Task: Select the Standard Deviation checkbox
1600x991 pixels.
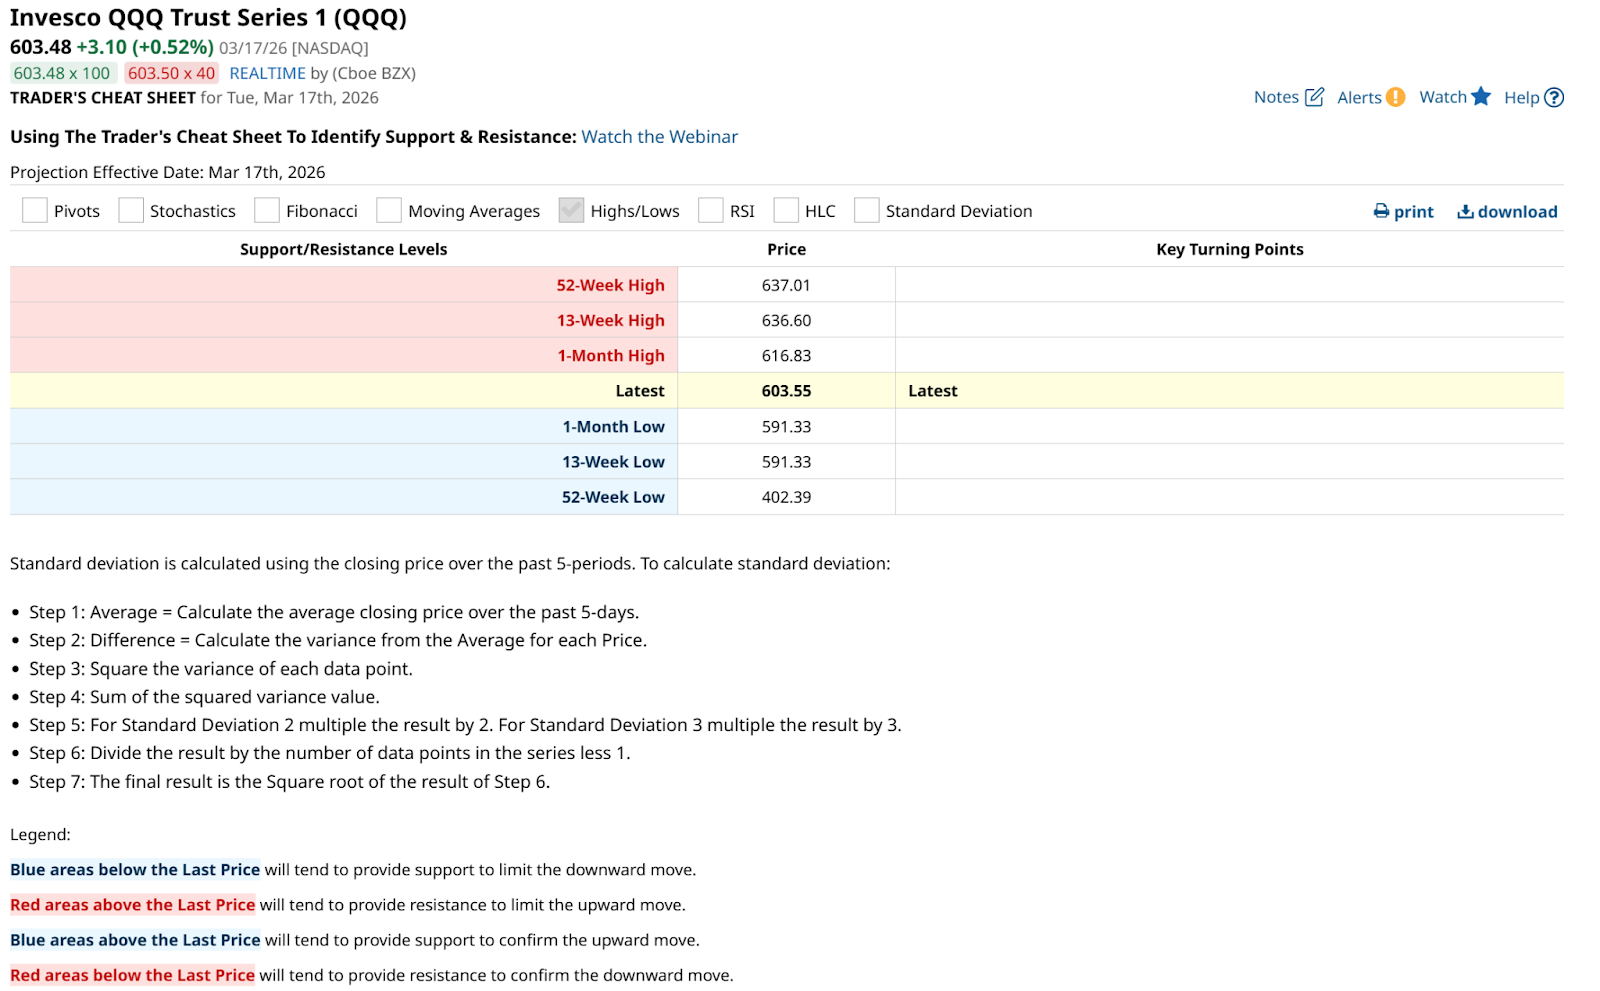Action: pos(867,210)
